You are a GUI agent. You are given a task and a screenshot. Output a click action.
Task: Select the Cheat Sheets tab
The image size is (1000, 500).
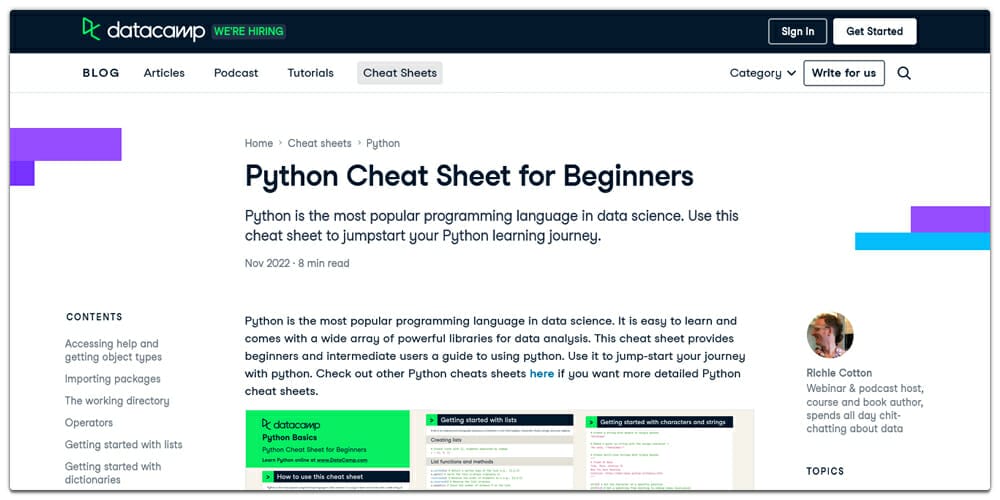tap(400, 73)
